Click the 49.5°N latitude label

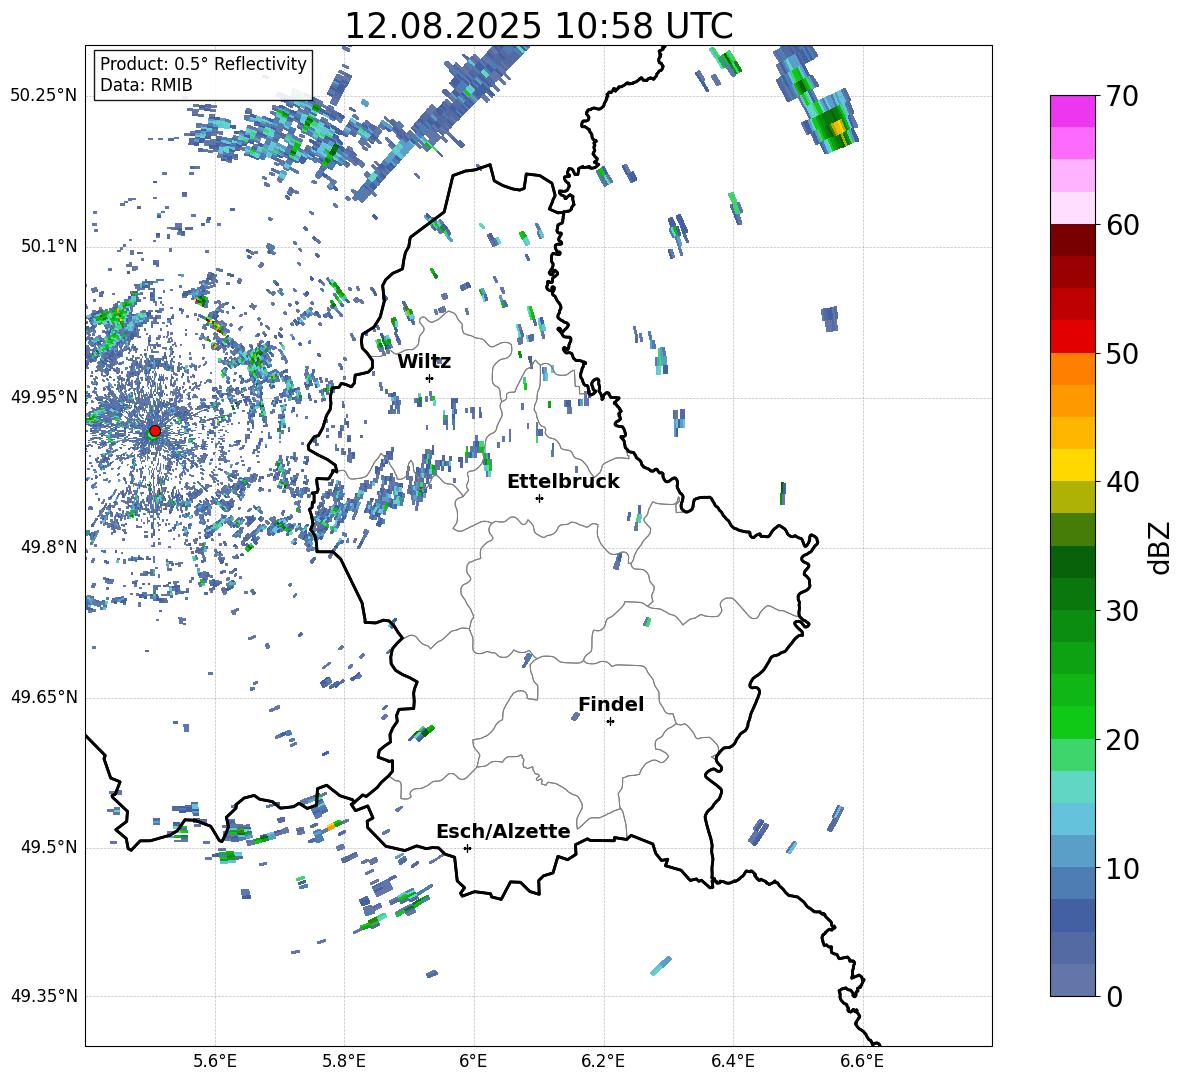tap(49, 847)
